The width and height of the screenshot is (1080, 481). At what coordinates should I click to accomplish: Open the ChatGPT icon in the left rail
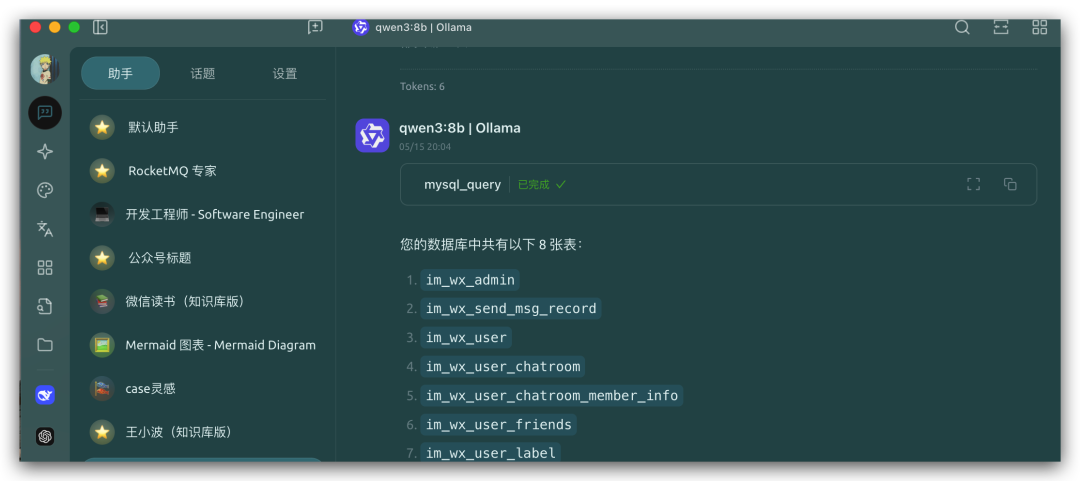point(45,436)
